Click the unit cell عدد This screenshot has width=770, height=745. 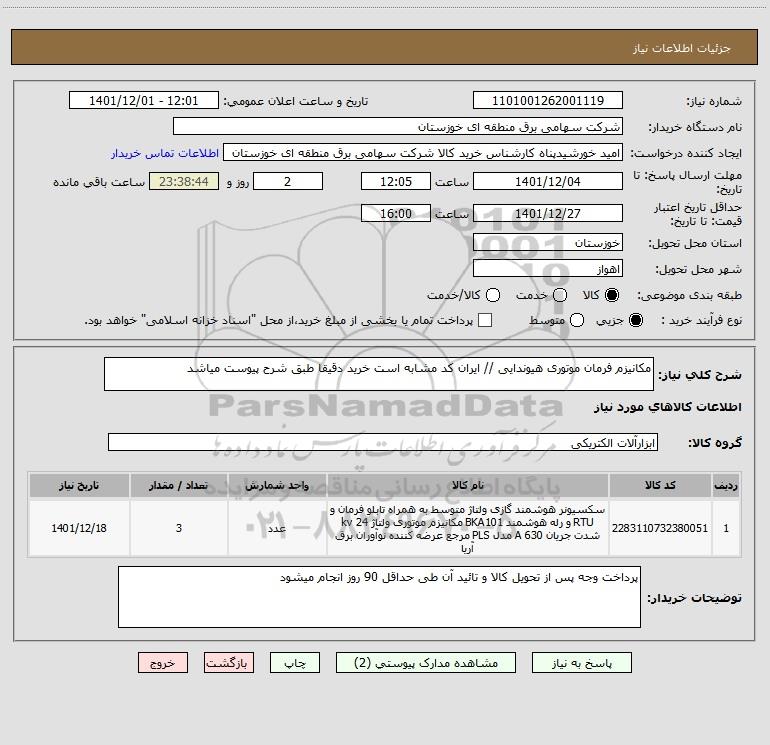click(x=277, y=528)
